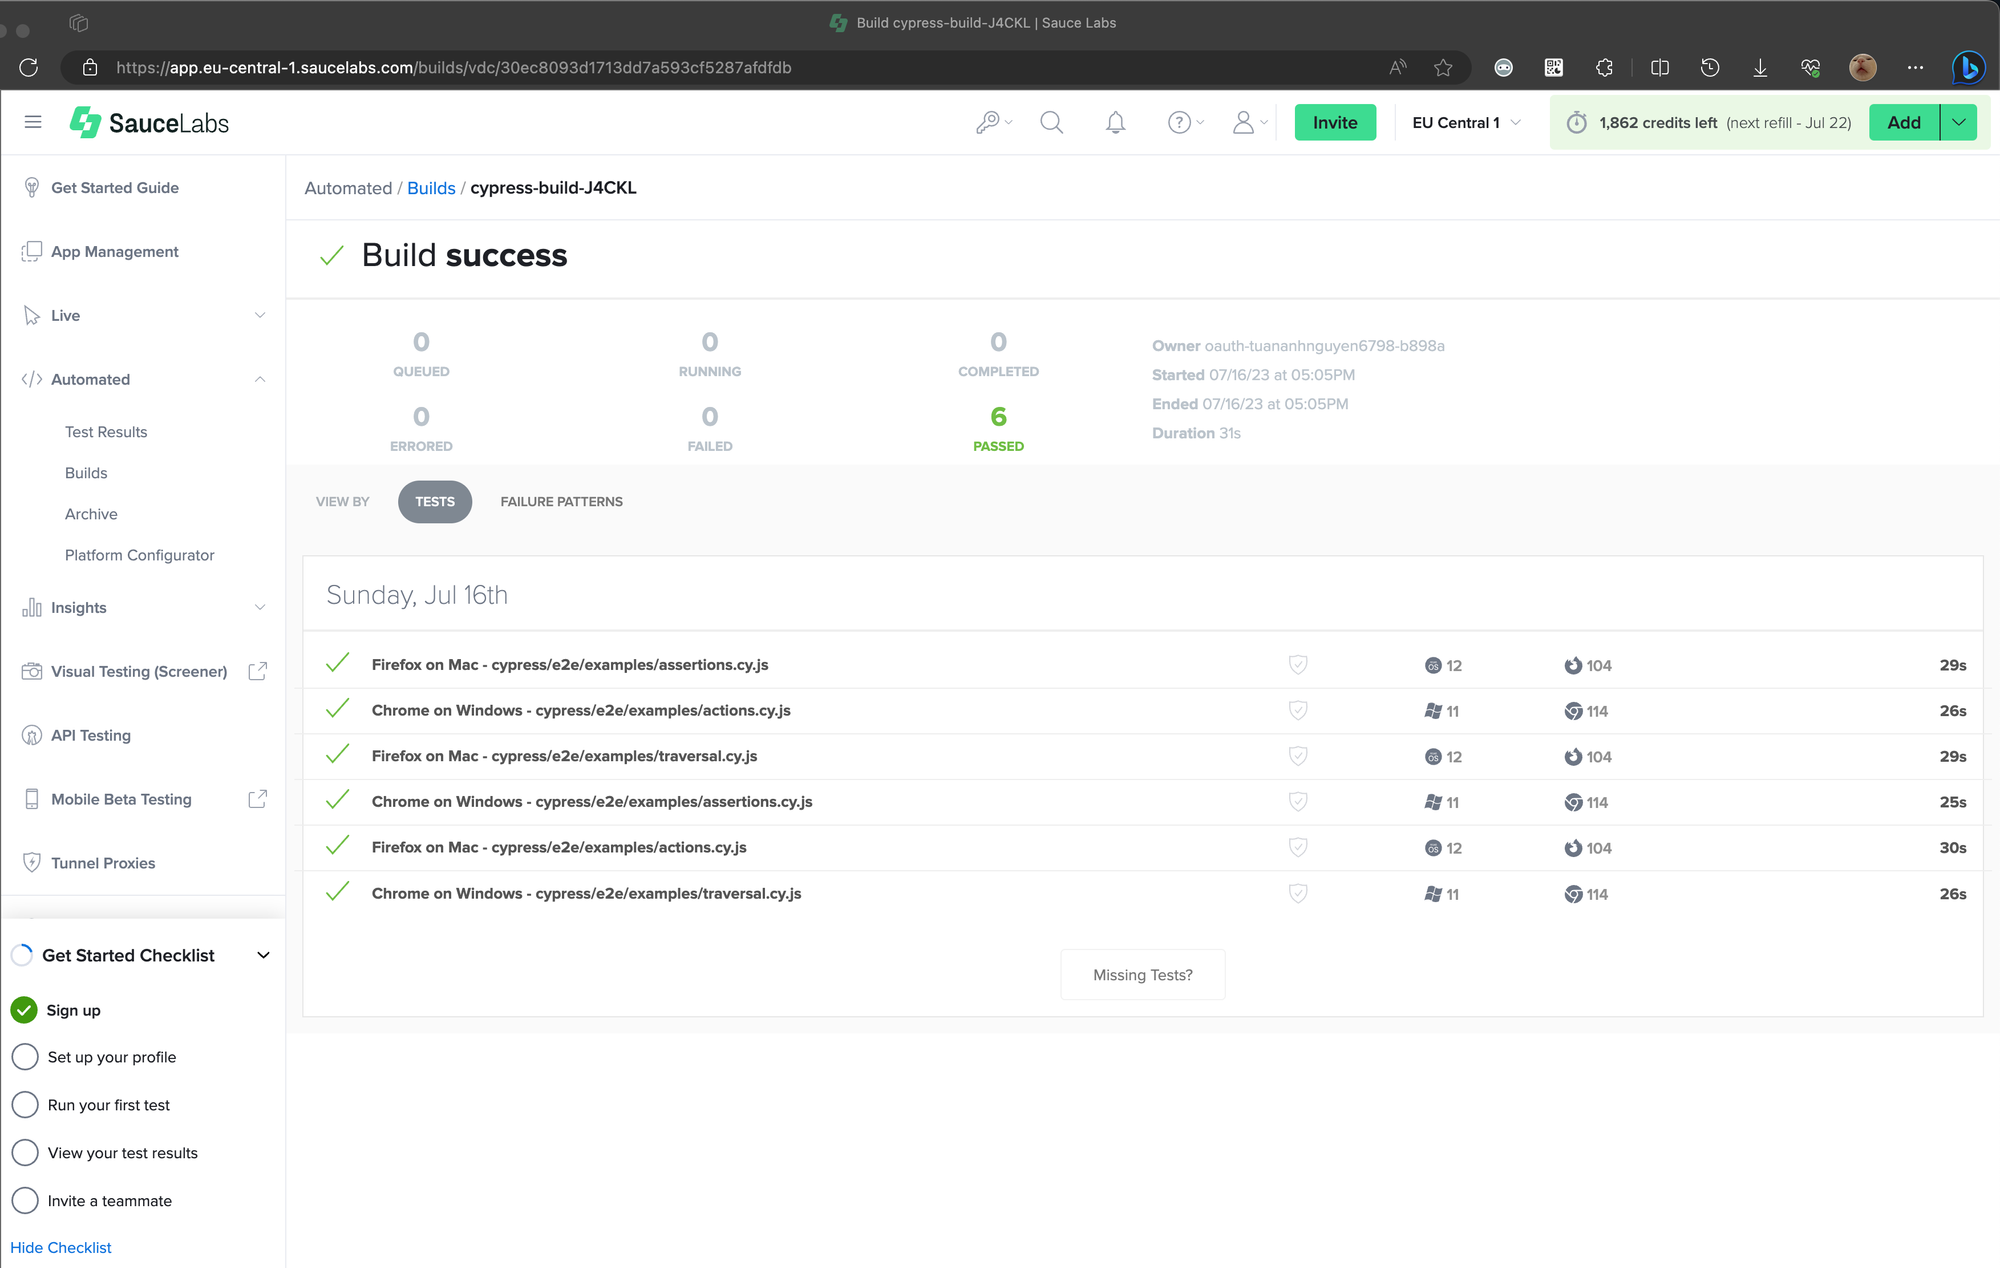Expand the Live sidebar section
Image resolution: width=2000 pixels, height=1268 pixels.
click(260, 315)
